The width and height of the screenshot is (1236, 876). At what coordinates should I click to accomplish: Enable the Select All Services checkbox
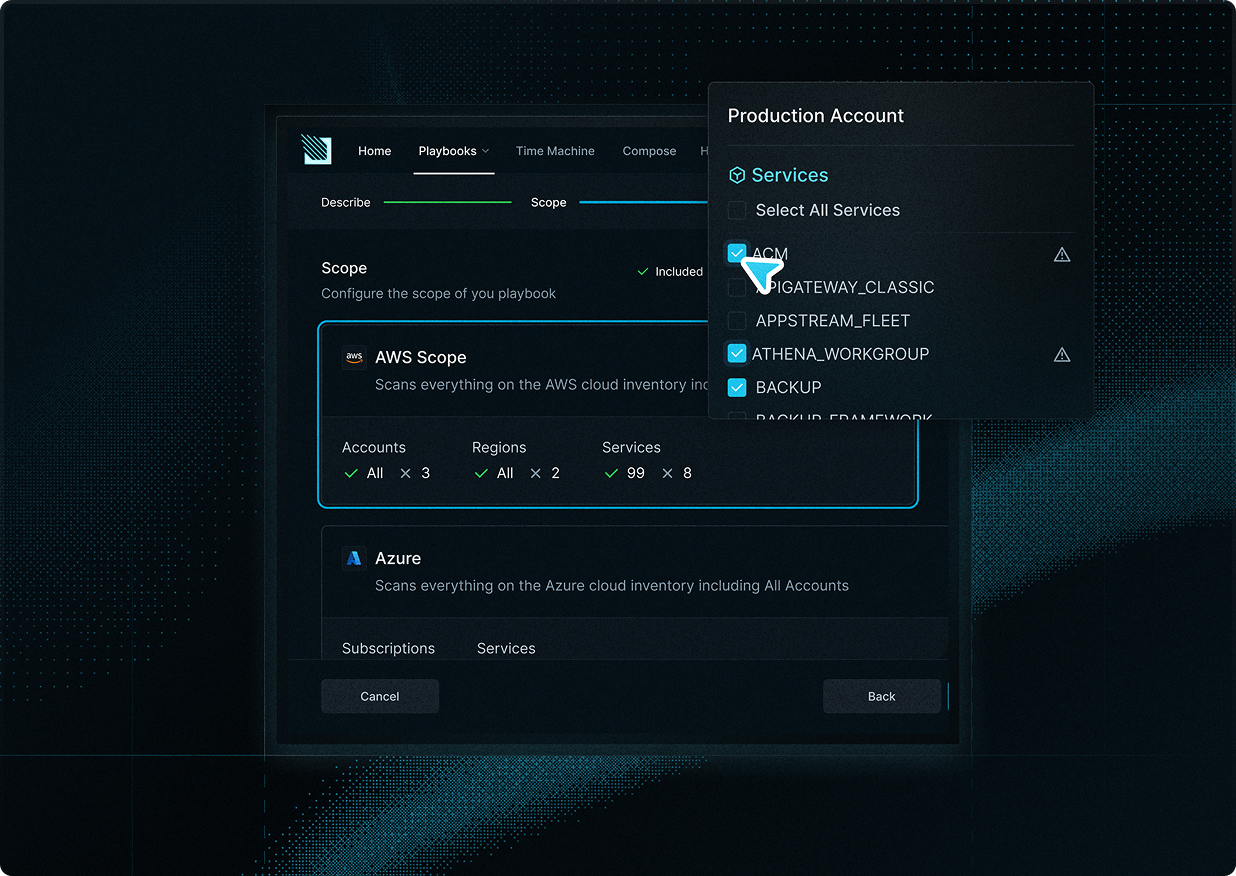point(737,210)
